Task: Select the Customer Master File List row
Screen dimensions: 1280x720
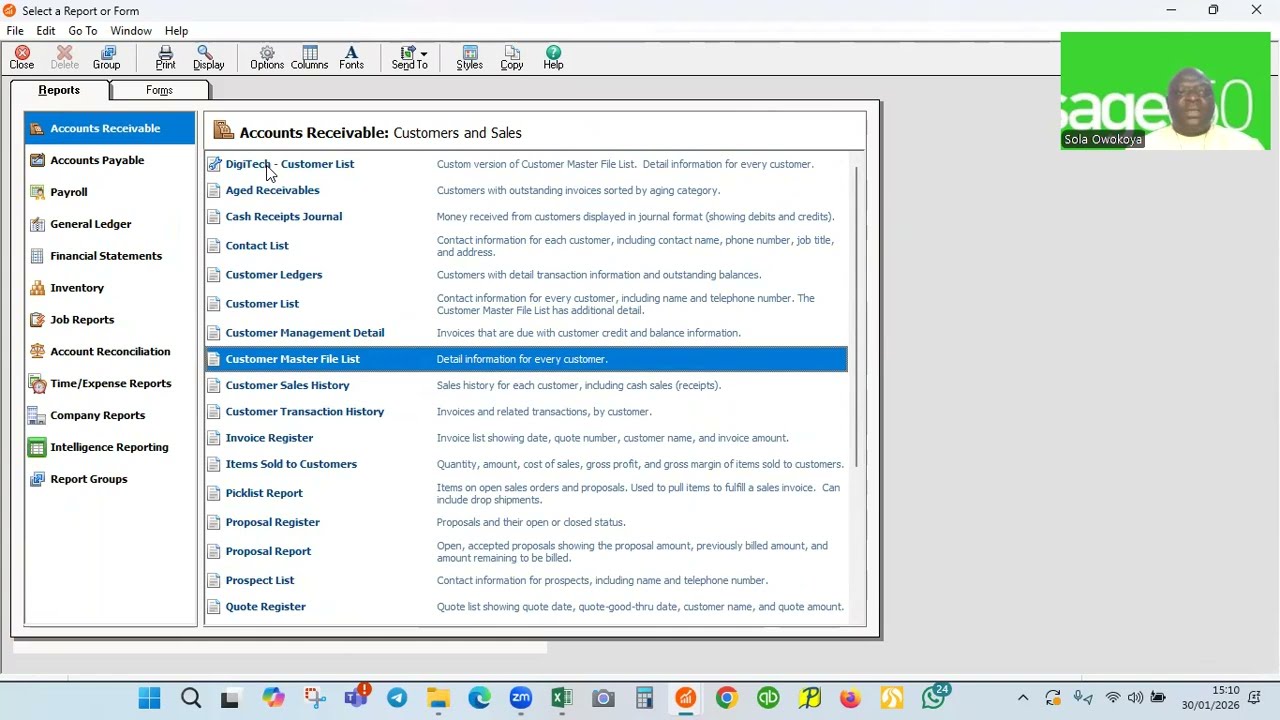Action: tap(526, 359)
